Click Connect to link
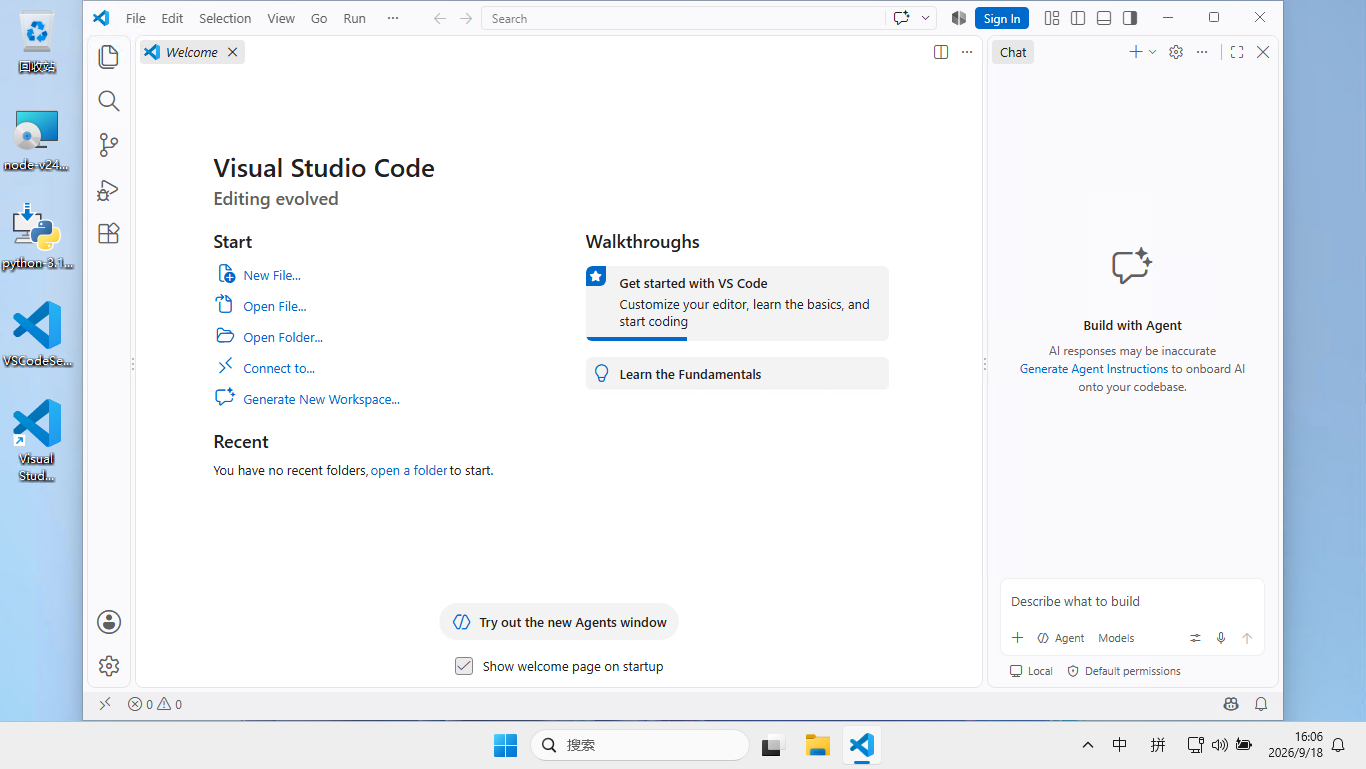 279,368
